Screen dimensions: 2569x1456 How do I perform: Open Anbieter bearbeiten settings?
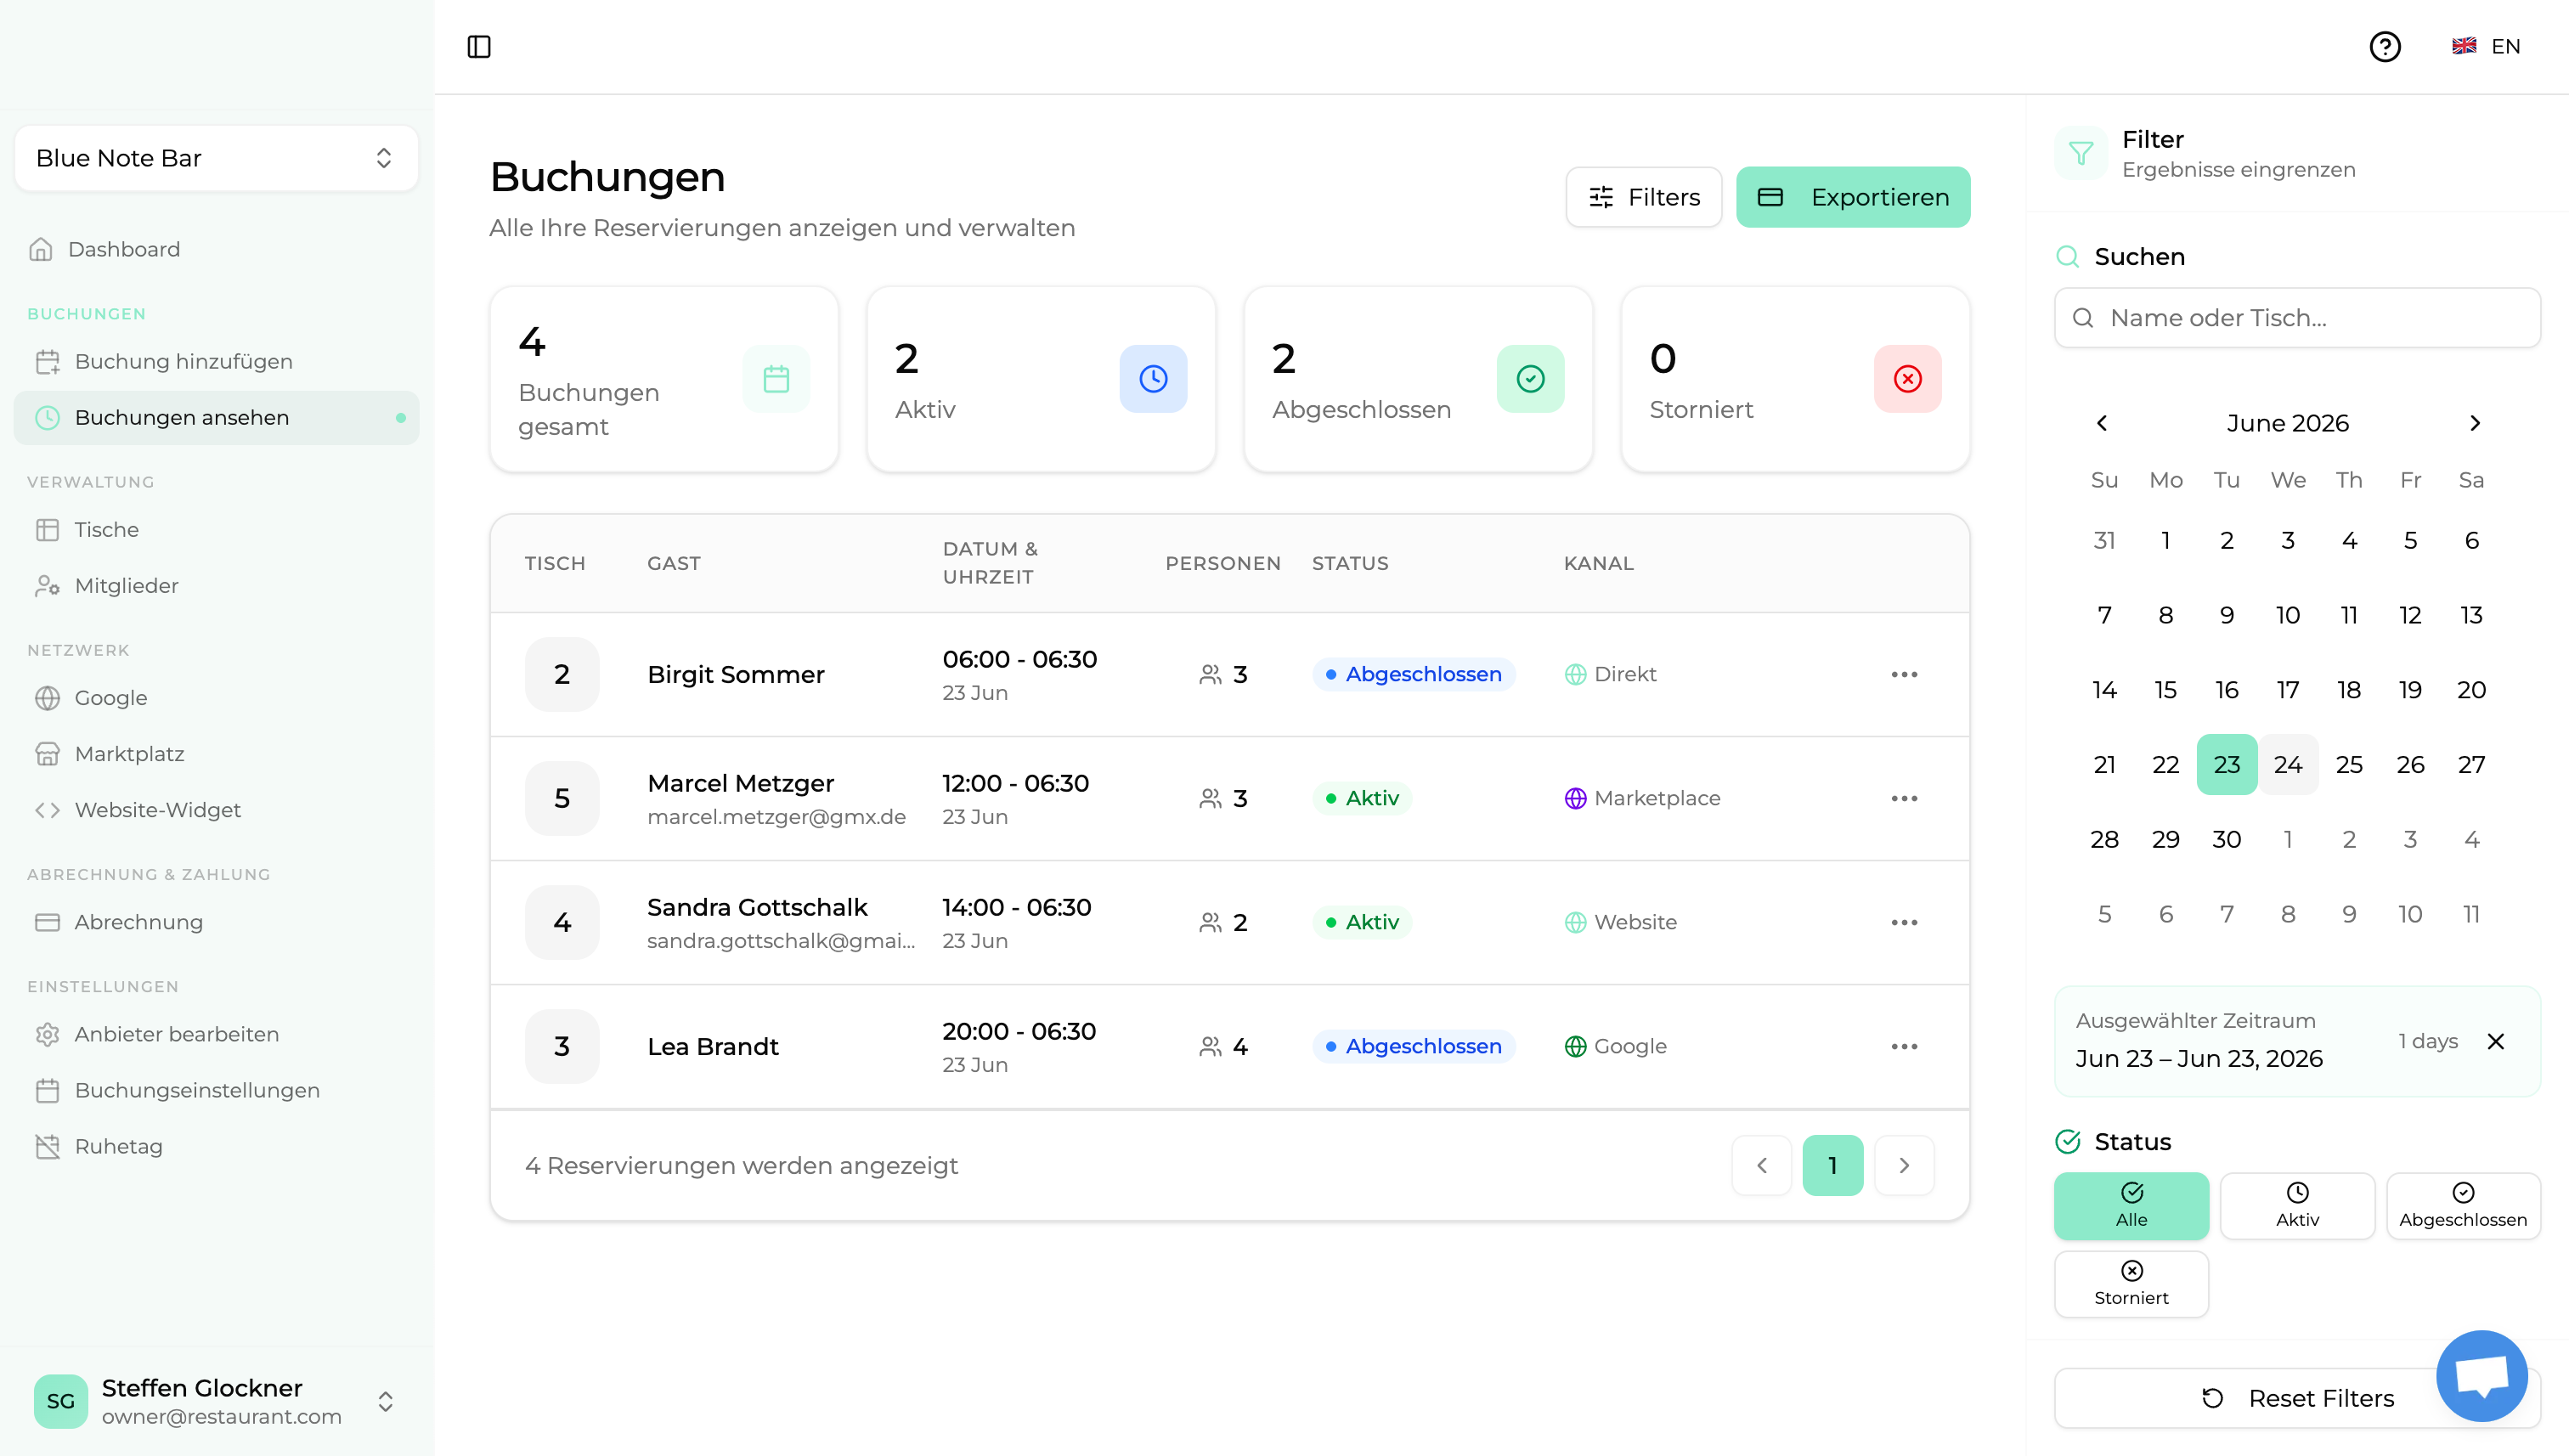click(x=216, y=1033)
